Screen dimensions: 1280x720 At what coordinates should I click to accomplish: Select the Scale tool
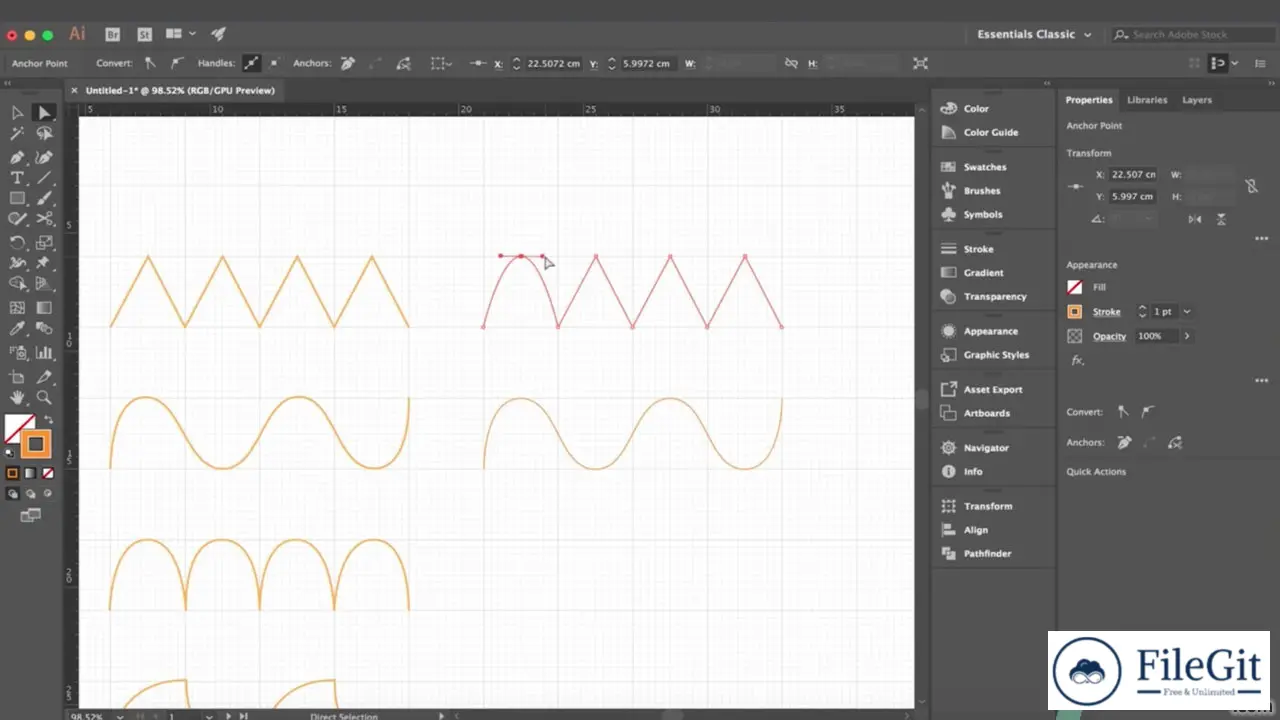pos(44,243)
